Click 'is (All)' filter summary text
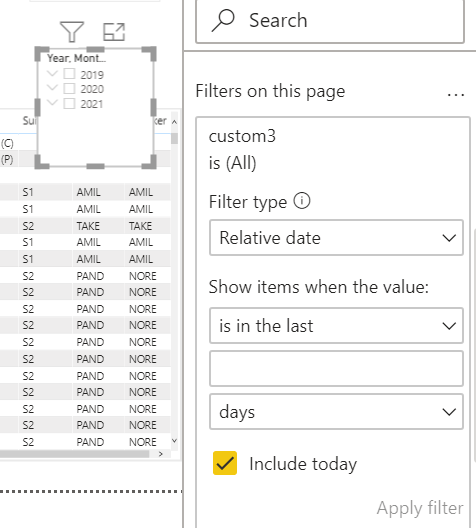The width and height of the screenshot is (476, 528). [x=233, y=163]
